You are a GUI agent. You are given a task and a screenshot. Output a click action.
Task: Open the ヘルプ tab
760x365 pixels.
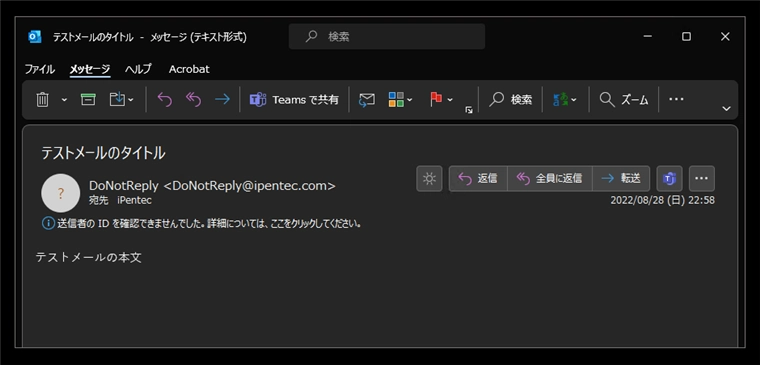coord(138,69)
